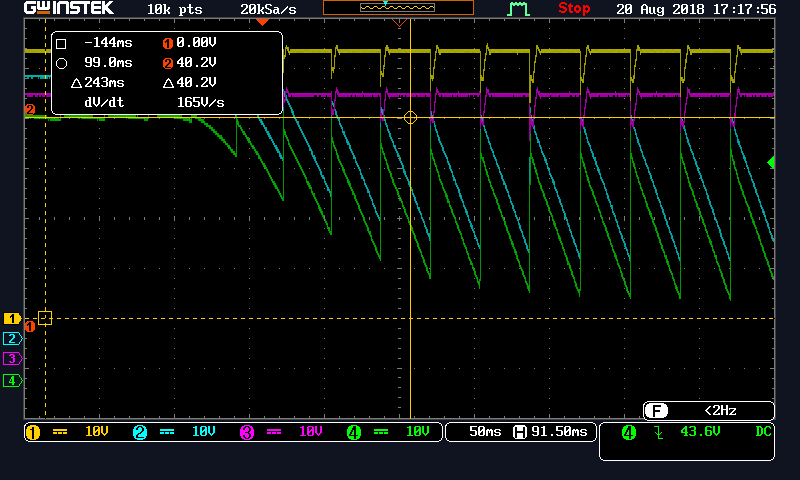Click the red cursor 1 voltage badge

point(167,43)
